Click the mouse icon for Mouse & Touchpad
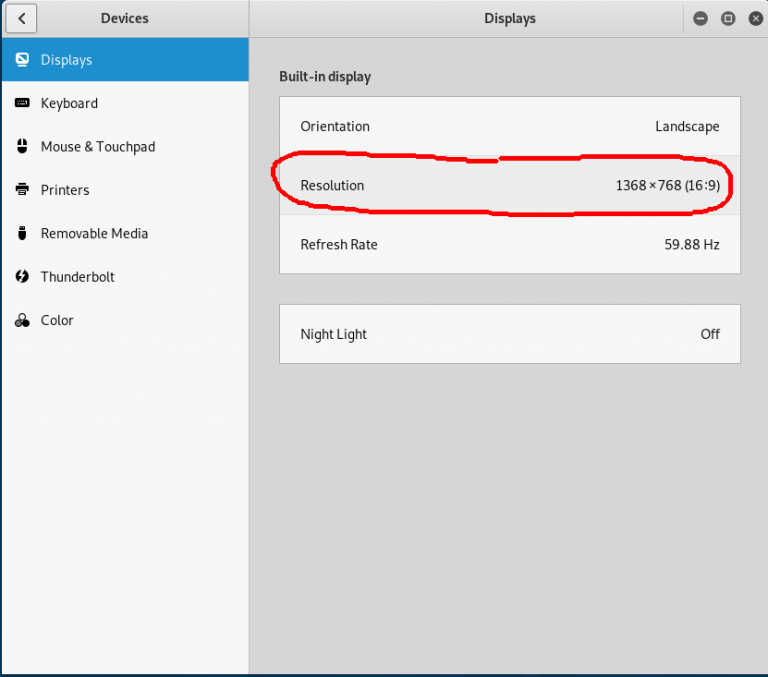The width and height of the screenshot is (768, 677). pos(22,147)
